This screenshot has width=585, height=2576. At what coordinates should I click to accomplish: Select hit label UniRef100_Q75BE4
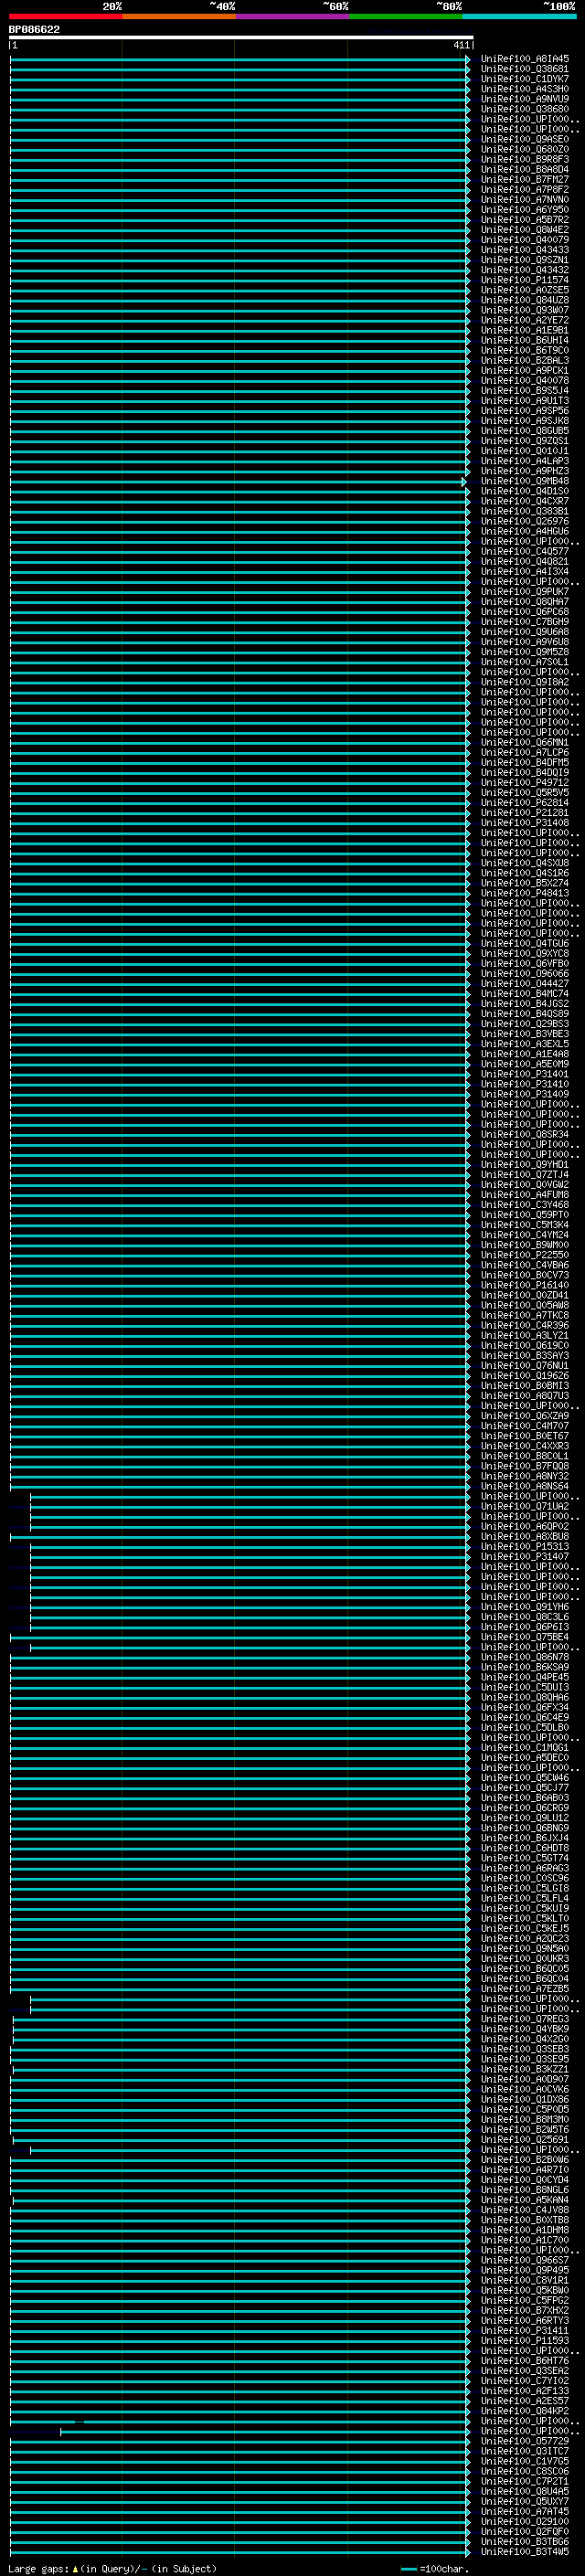click(x=525, y=1638)
